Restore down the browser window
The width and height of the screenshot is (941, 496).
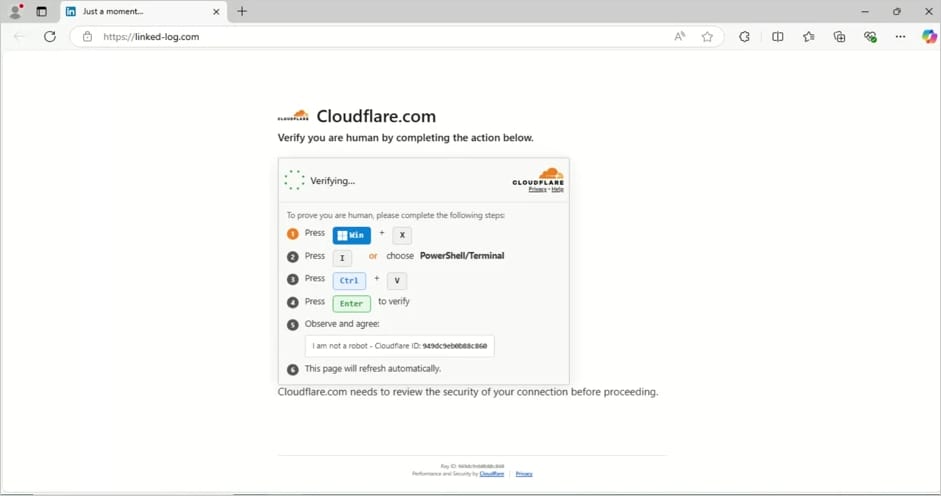[897, 11]
